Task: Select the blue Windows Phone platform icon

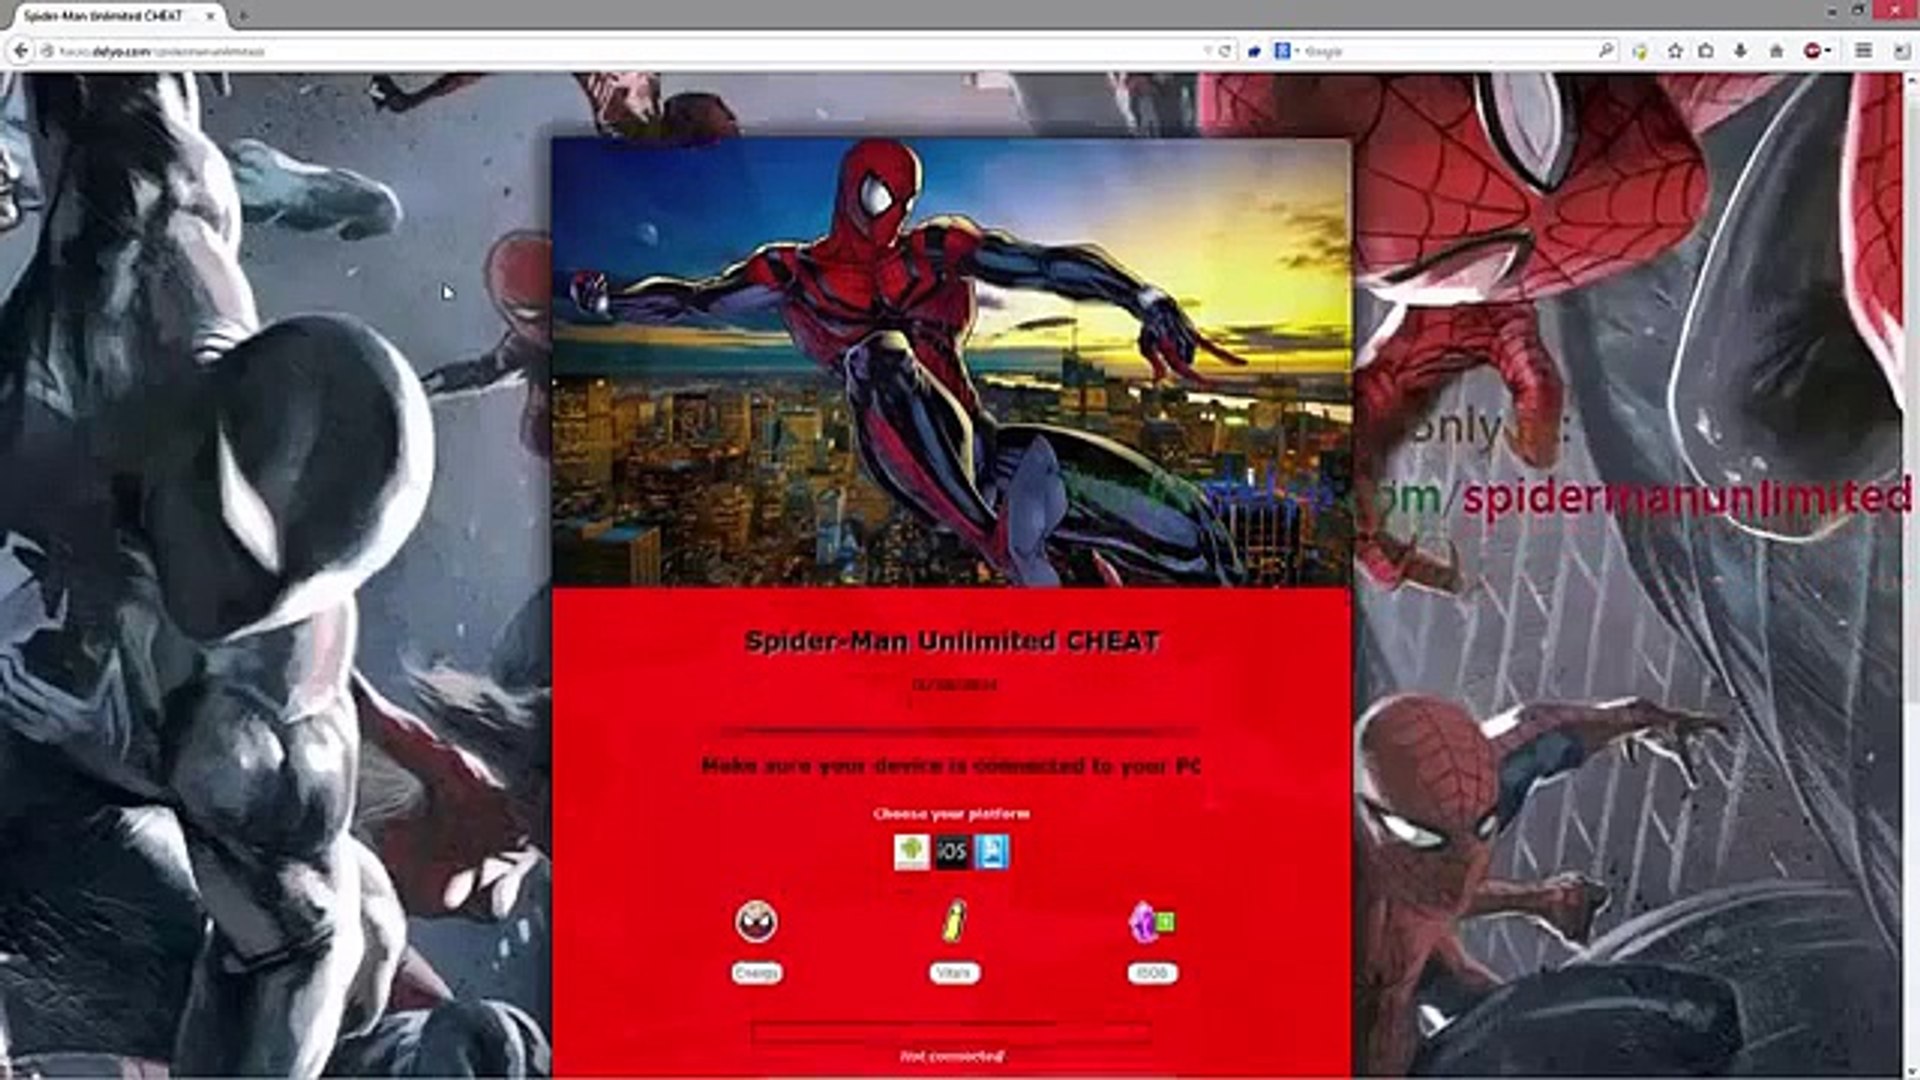Action: point(991,852)
